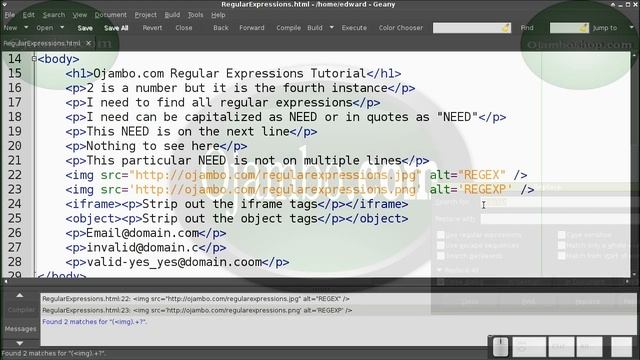Click status bar 'Found 2 matches' text
Viewport: 640px width, 360px height.
[x=53, y=353]
